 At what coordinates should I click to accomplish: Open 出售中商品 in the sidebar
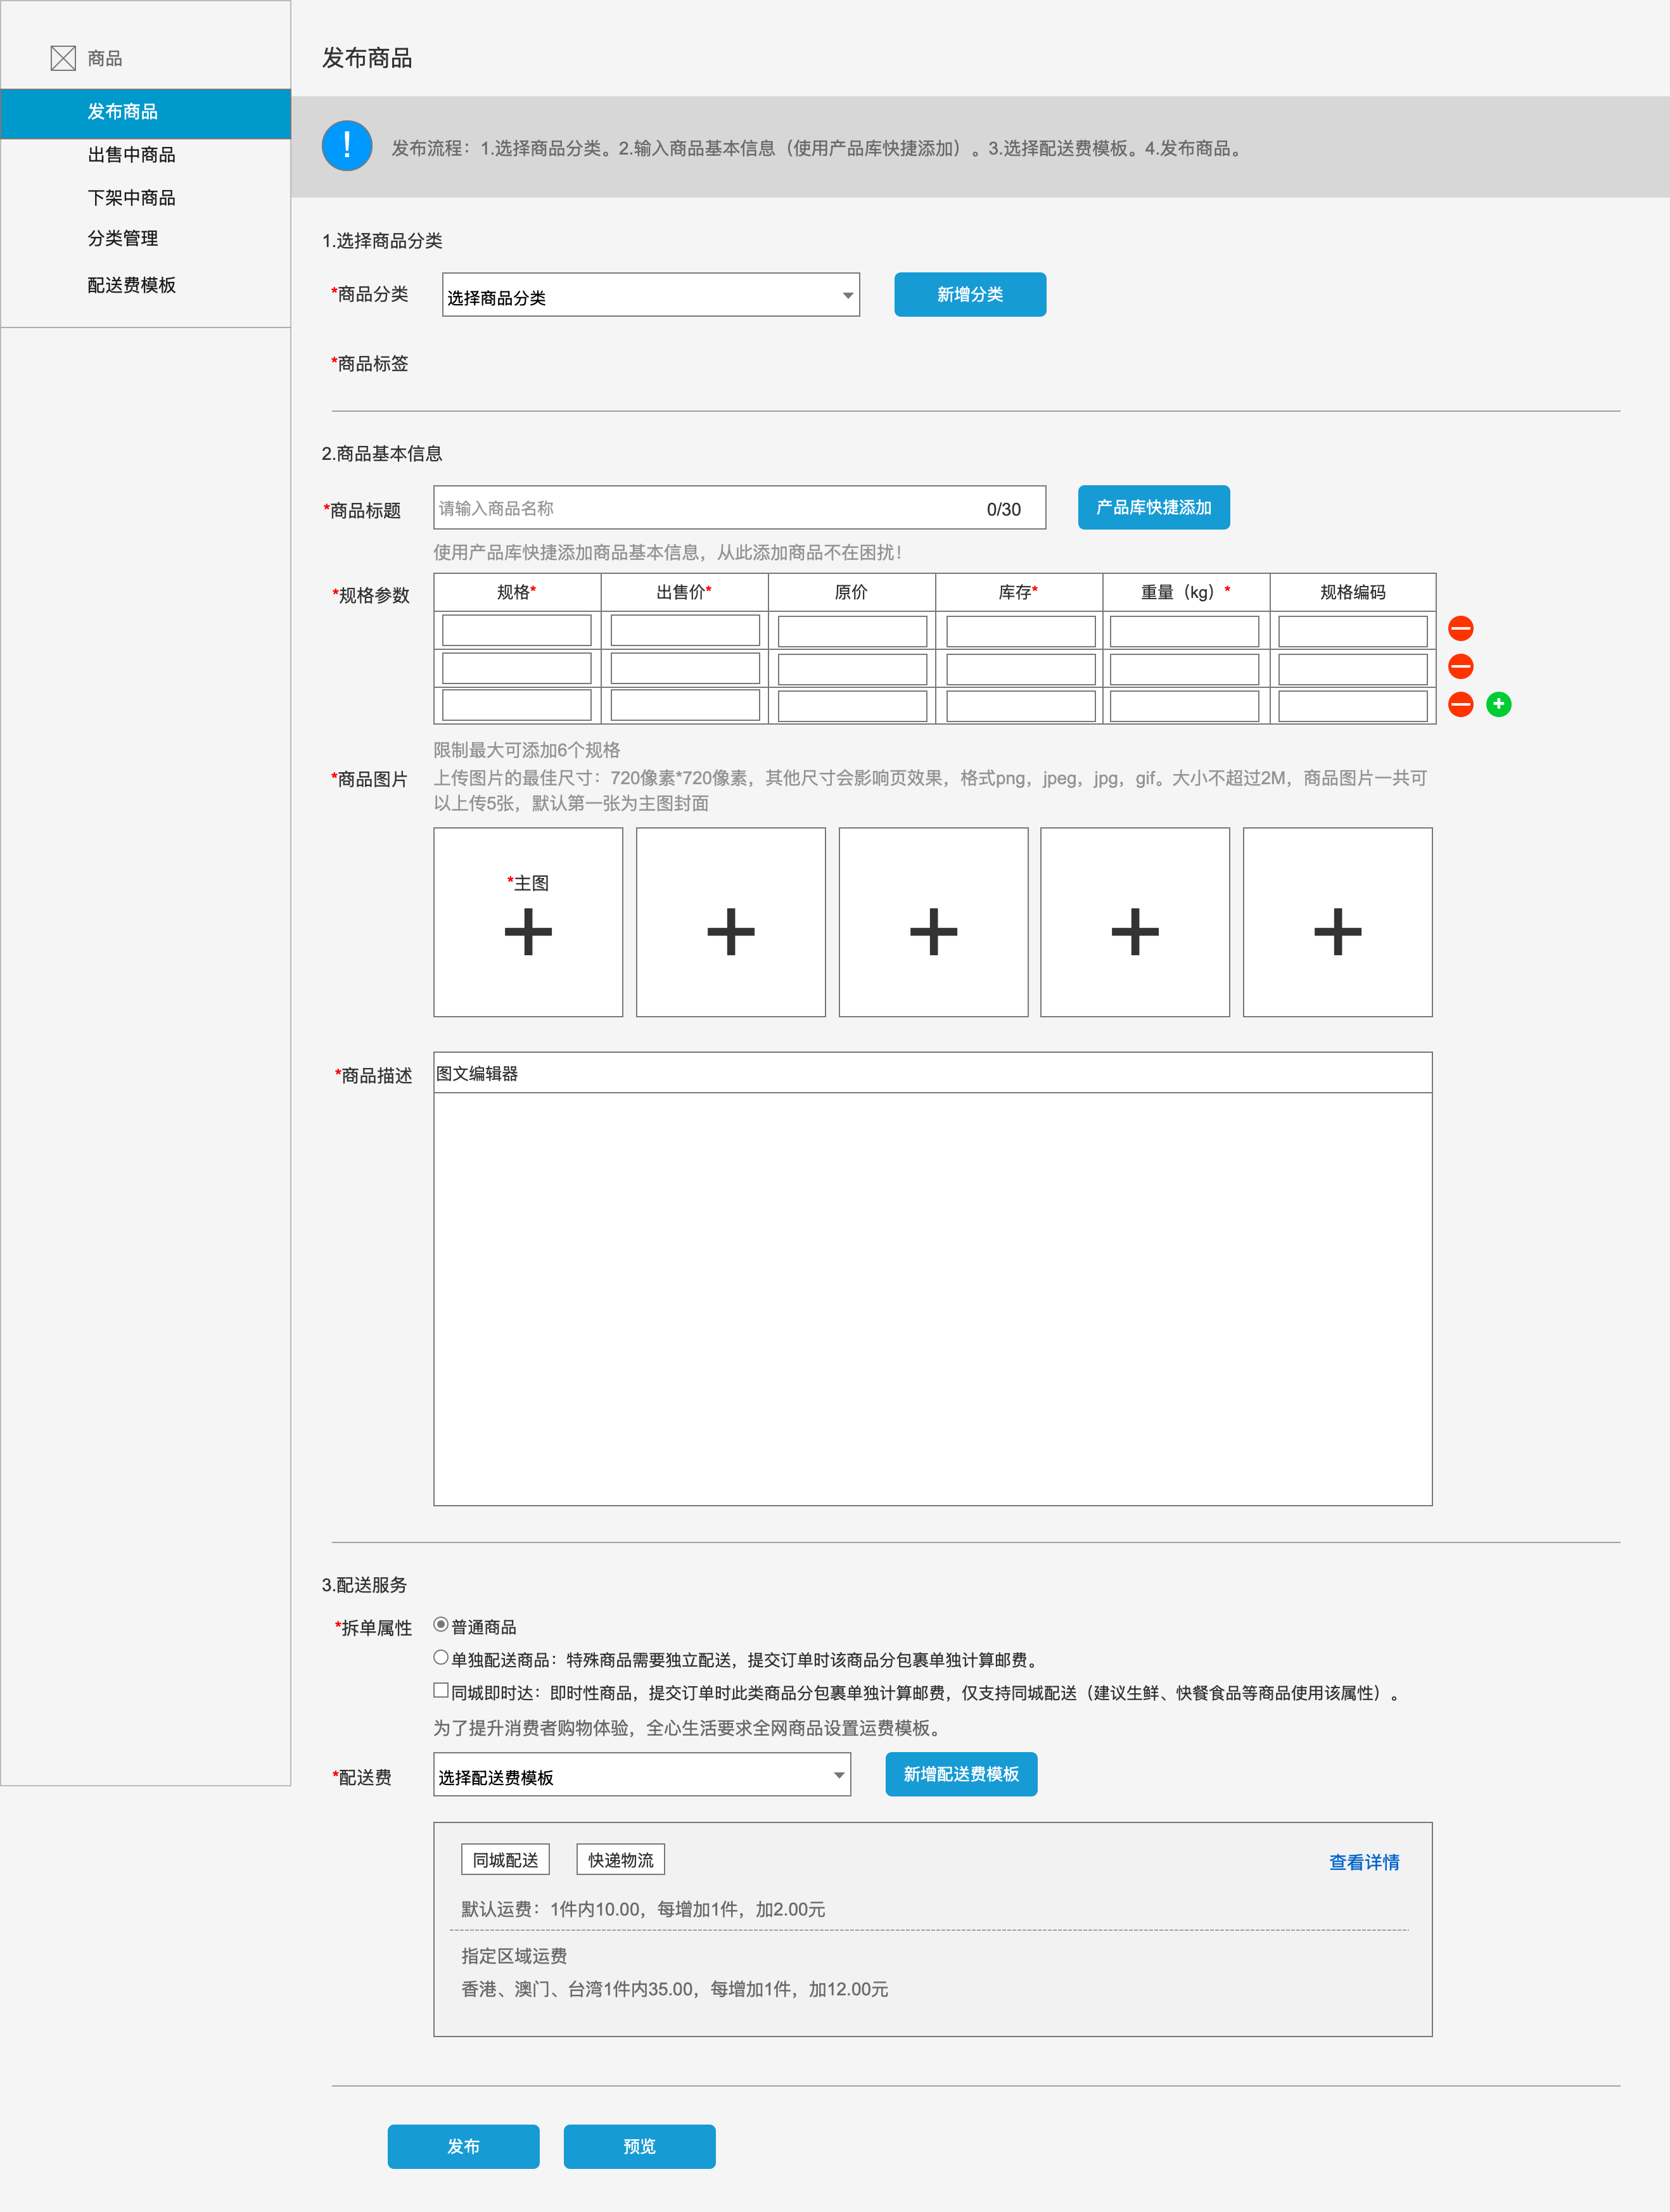point(131,155)
